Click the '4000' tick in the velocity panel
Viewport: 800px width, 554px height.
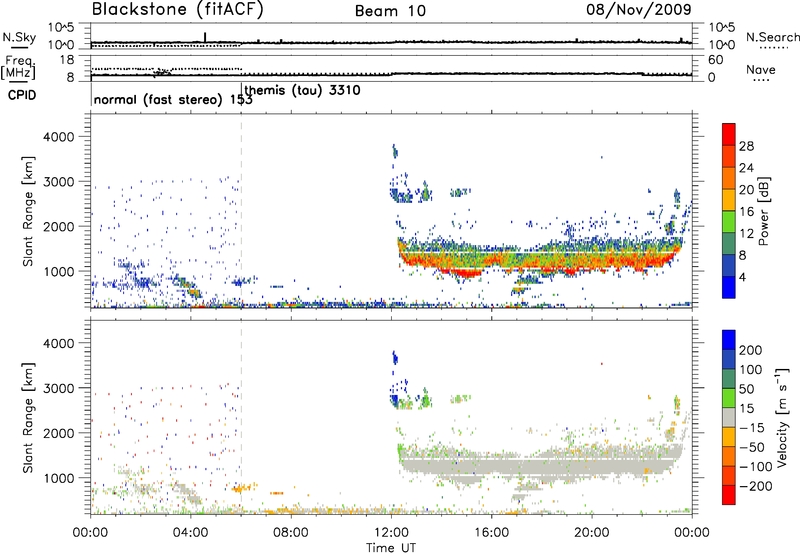(x=59, y=343)
